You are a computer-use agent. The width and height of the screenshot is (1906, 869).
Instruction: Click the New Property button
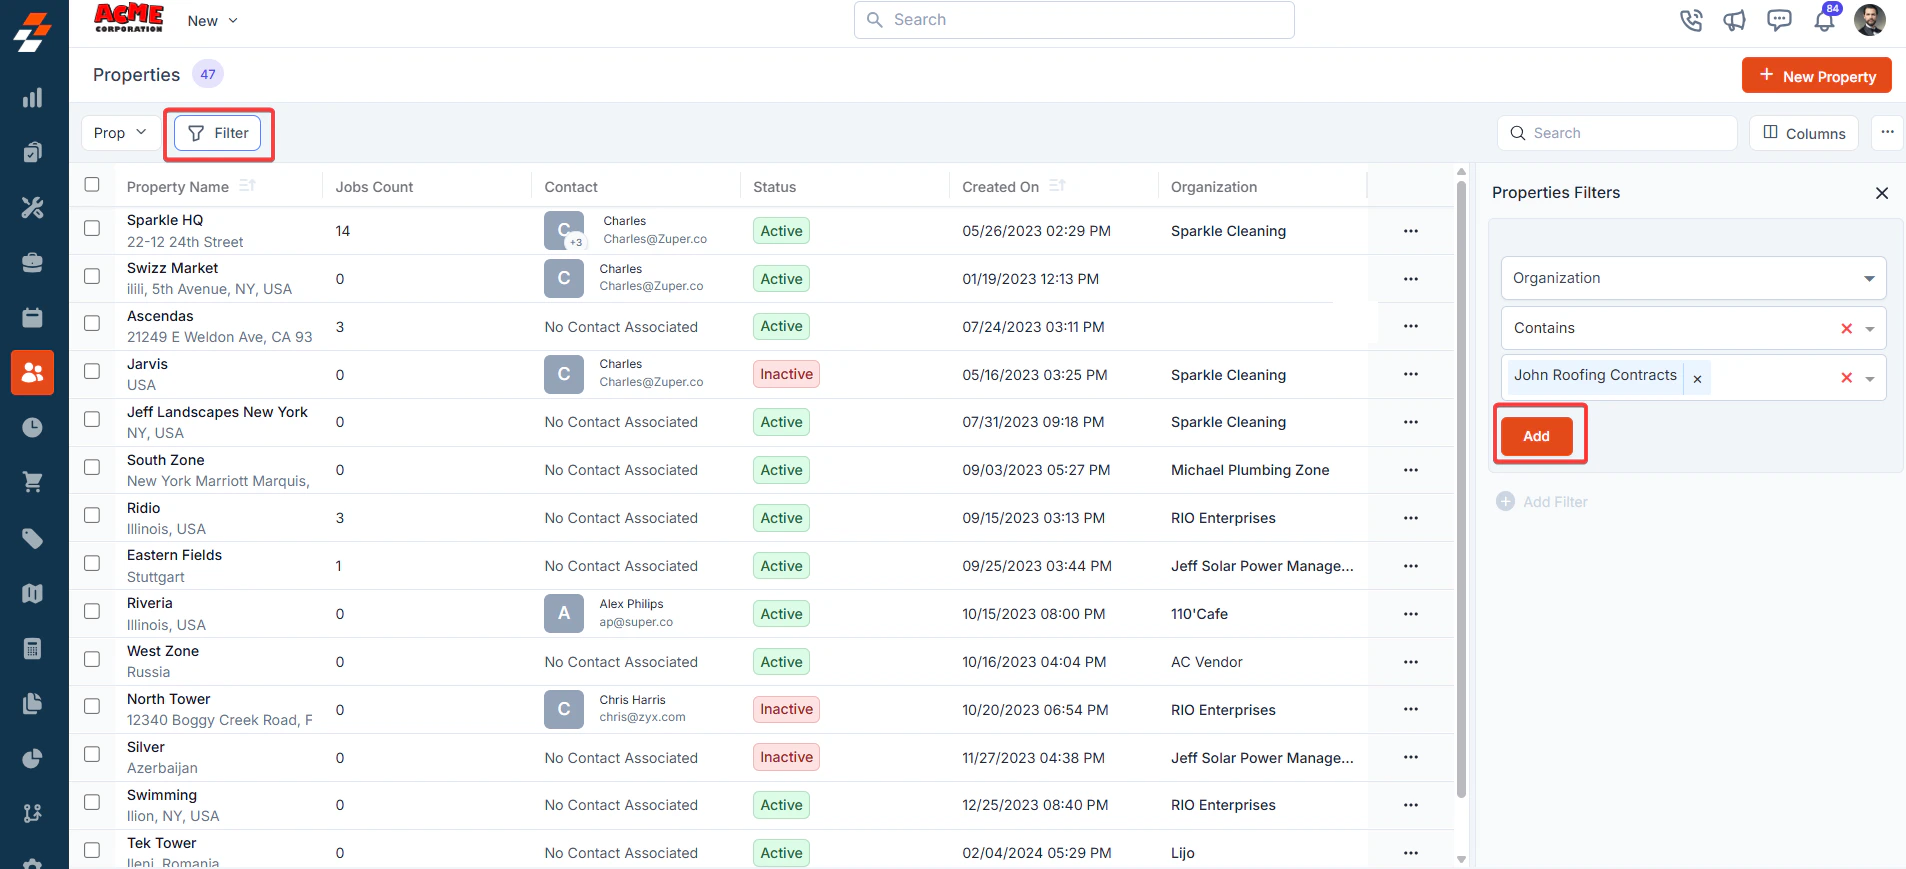(1816, 76)
